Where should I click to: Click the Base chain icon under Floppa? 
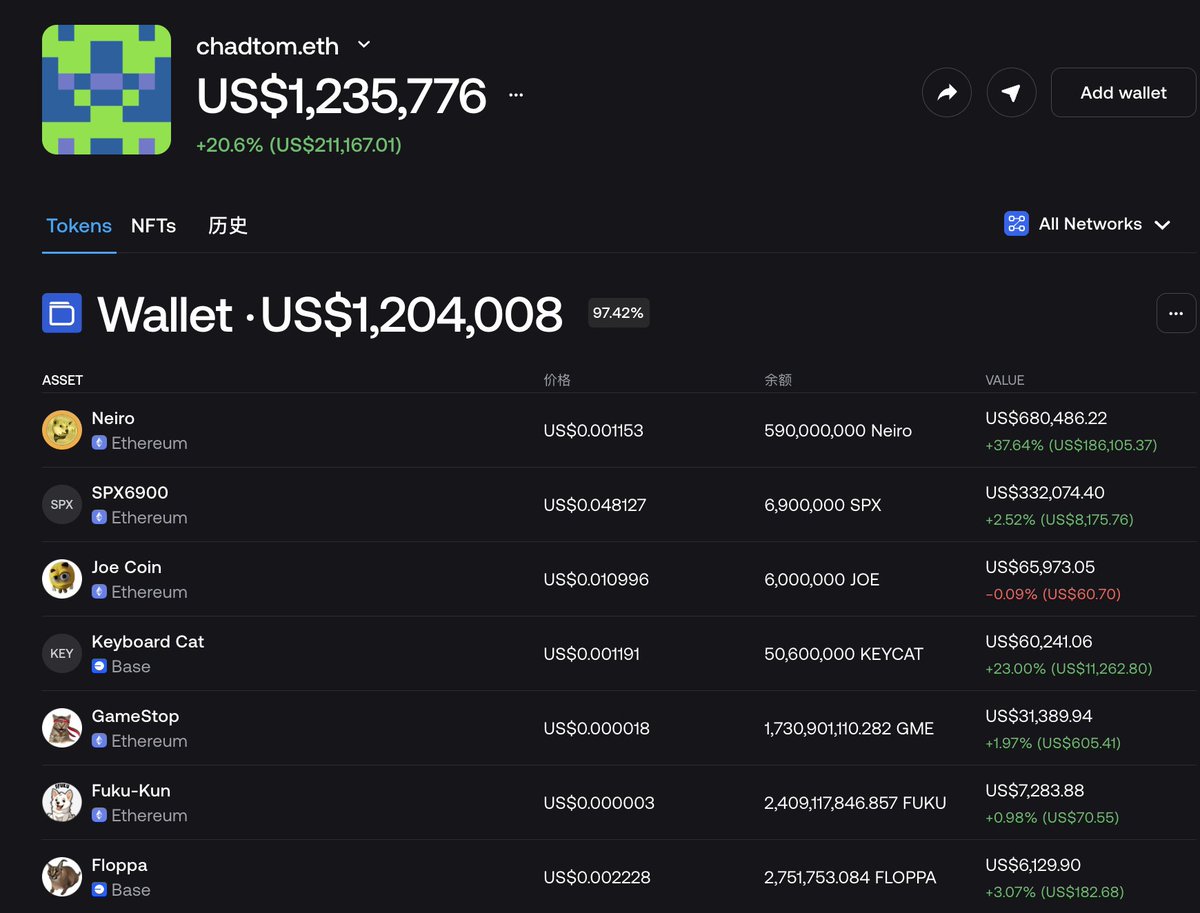pyautogui.click(x=99, y=889)
